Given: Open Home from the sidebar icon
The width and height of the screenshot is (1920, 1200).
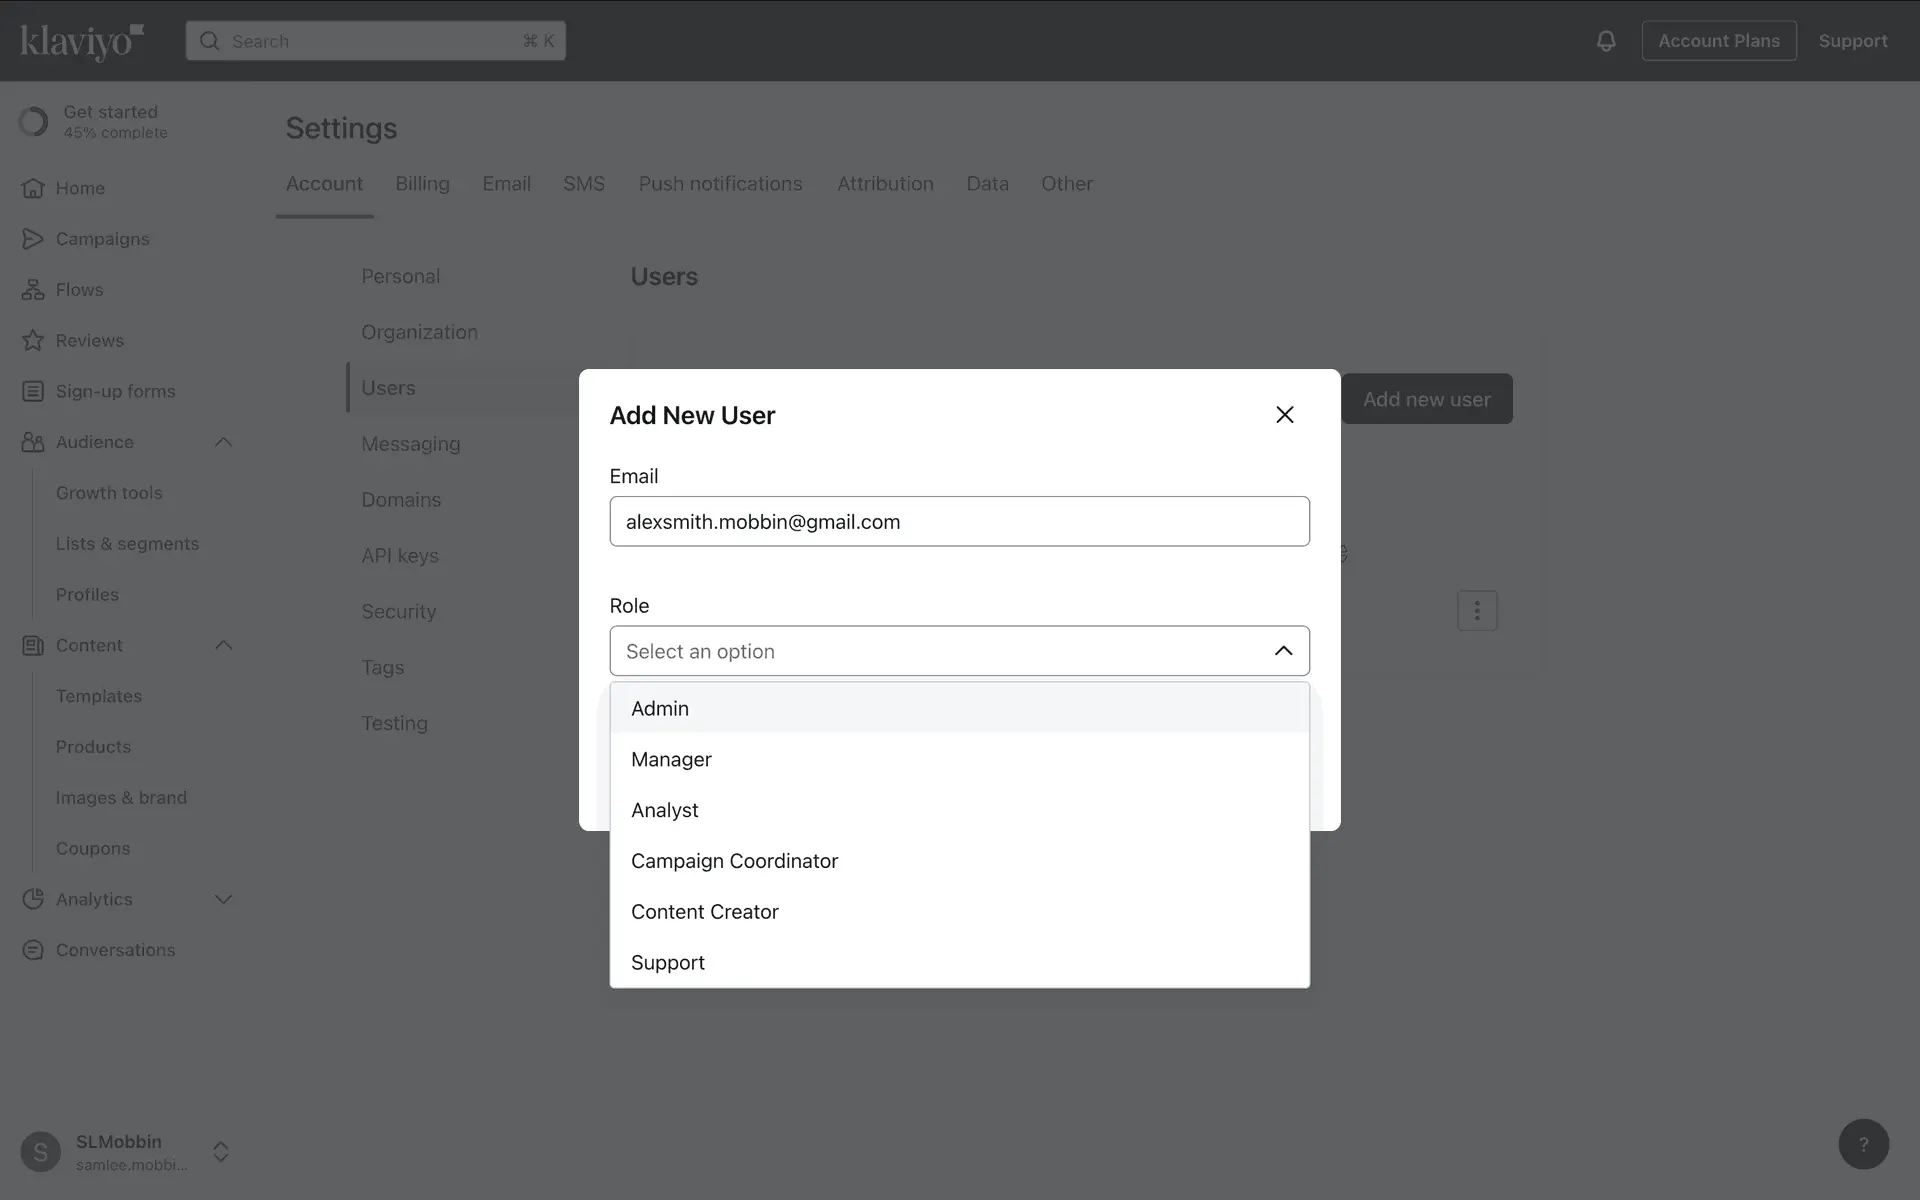Looking at the screenshot, I should click(x=33, y=188).
